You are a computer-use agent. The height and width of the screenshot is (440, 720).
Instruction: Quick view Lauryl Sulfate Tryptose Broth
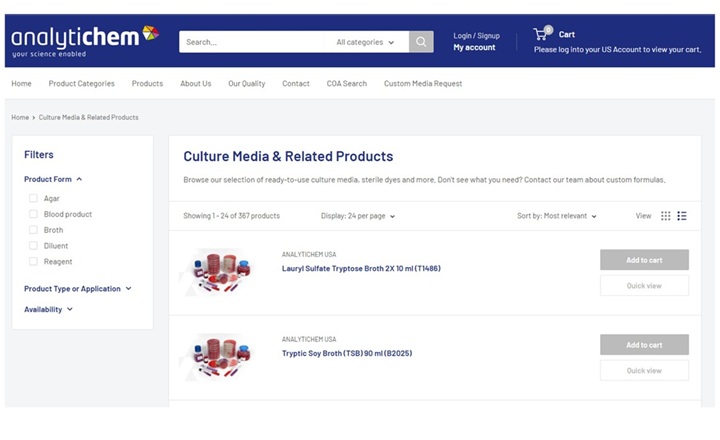pos(644,286)
